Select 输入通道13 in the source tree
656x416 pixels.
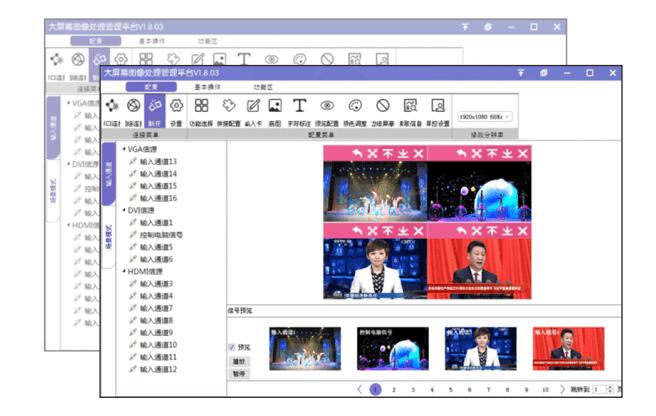158,161
